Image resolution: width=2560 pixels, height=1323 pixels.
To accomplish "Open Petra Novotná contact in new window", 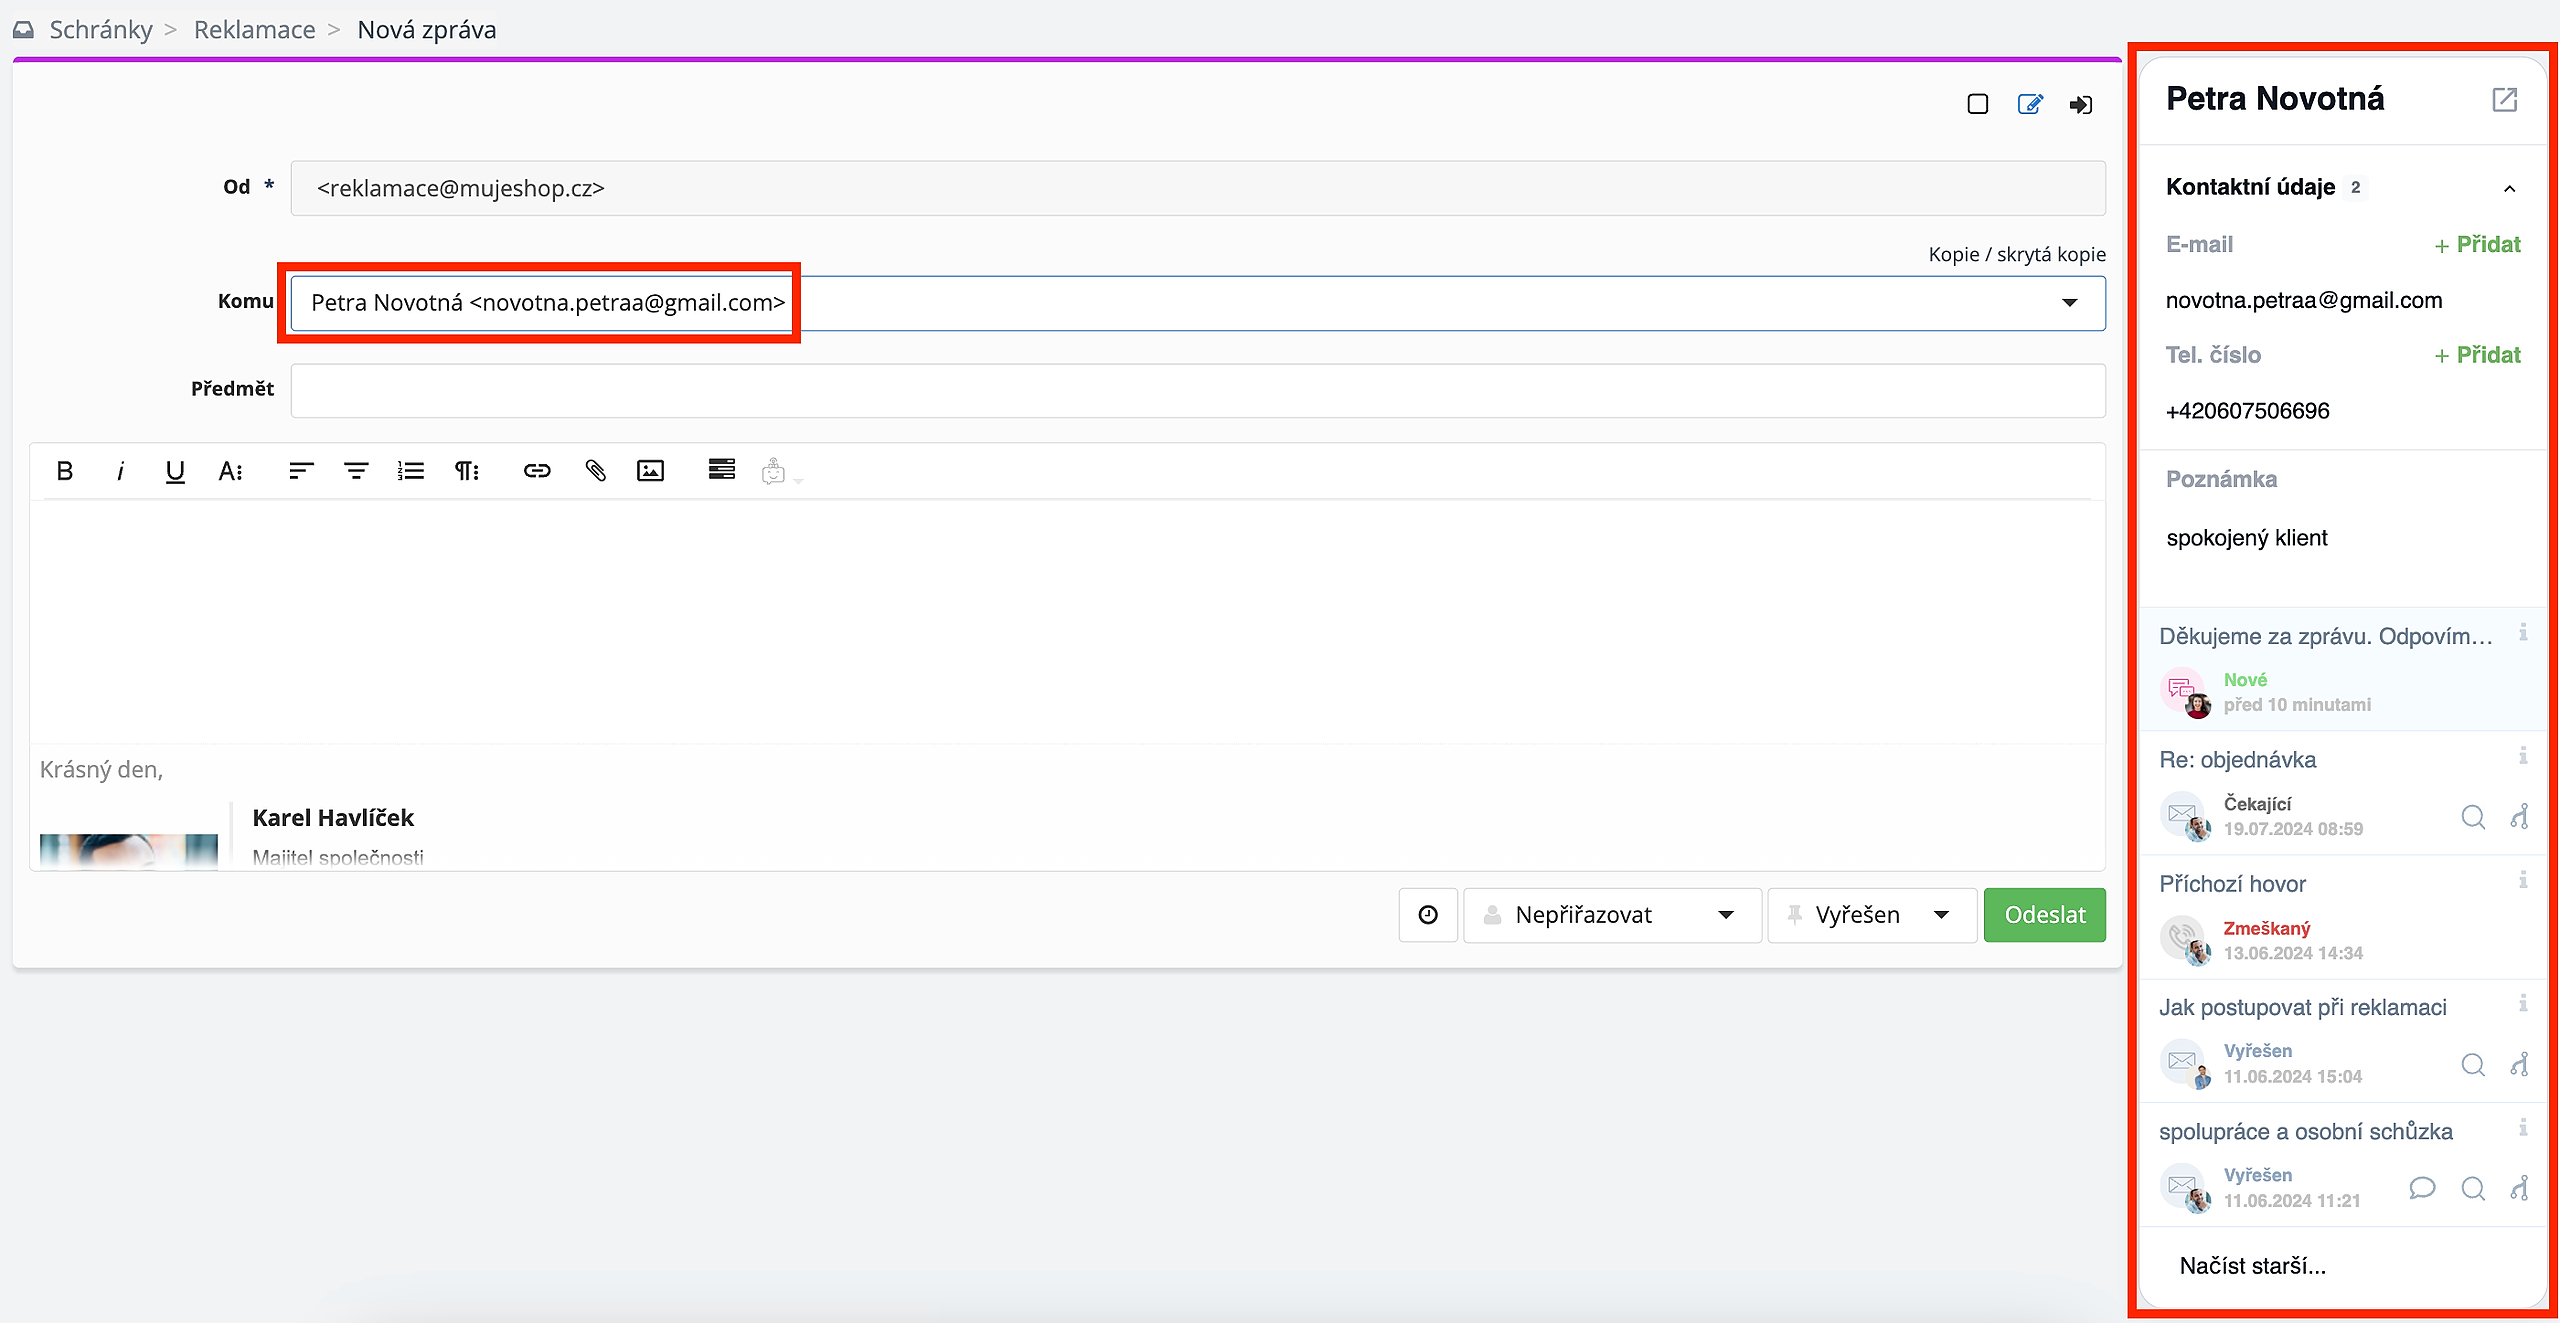I will (x=2504, y=100).
